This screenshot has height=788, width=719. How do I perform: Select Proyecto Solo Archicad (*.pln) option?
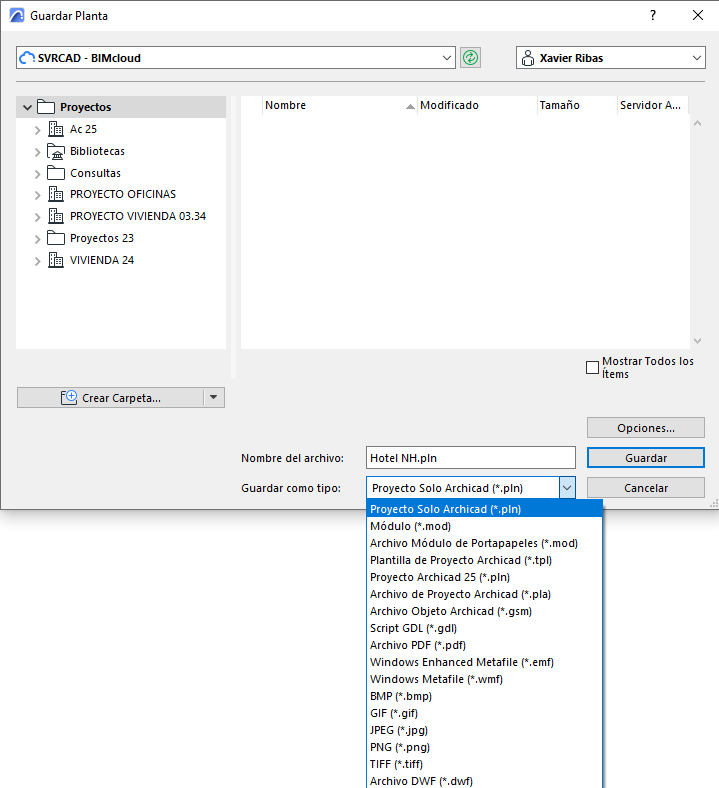point(485,509)
